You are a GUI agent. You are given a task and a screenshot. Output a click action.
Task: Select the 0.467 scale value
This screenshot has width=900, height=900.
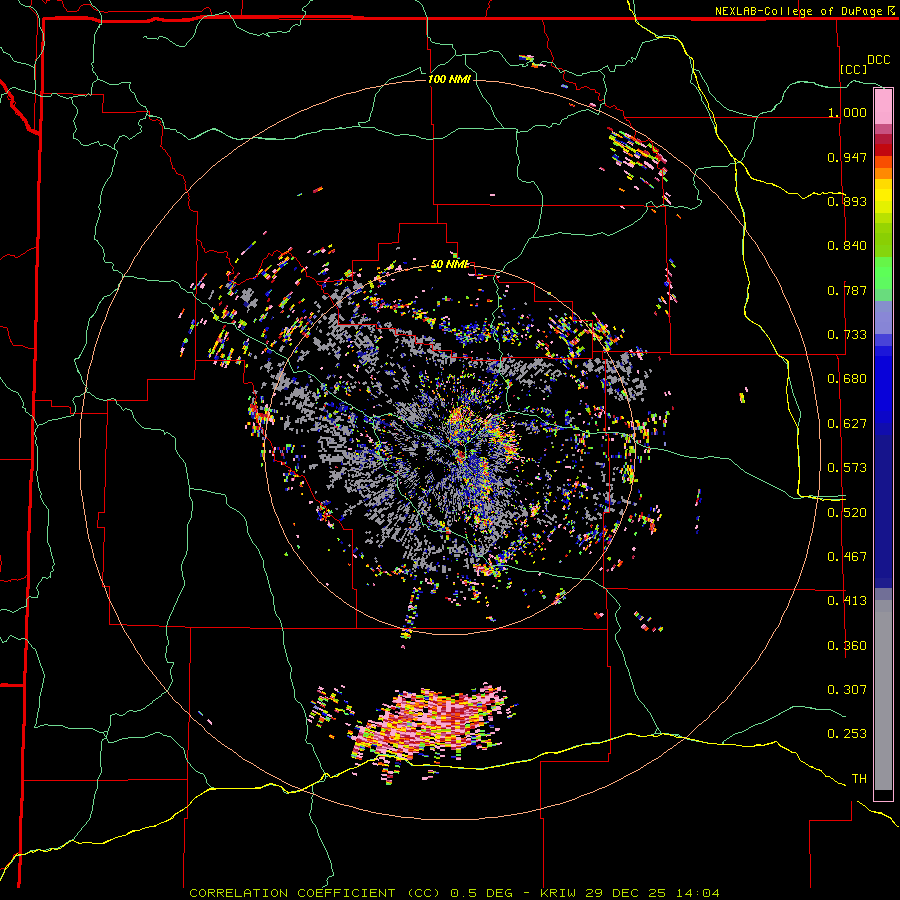point(847,557)
